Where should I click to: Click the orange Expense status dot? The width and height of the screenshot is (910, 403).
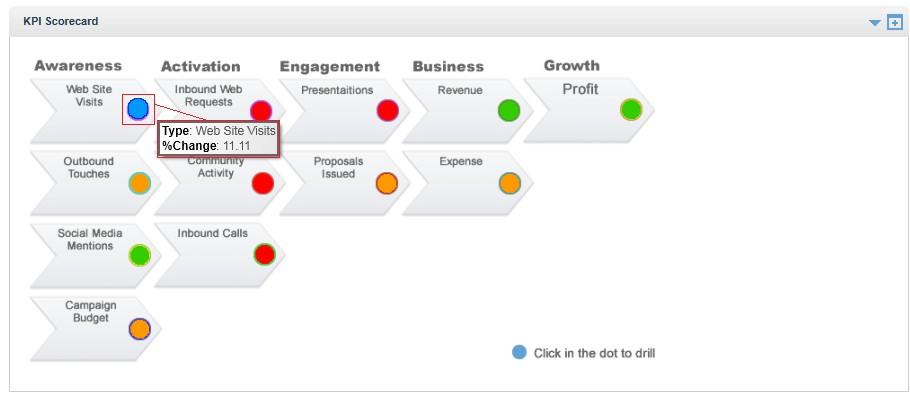(x=510, y=183)
